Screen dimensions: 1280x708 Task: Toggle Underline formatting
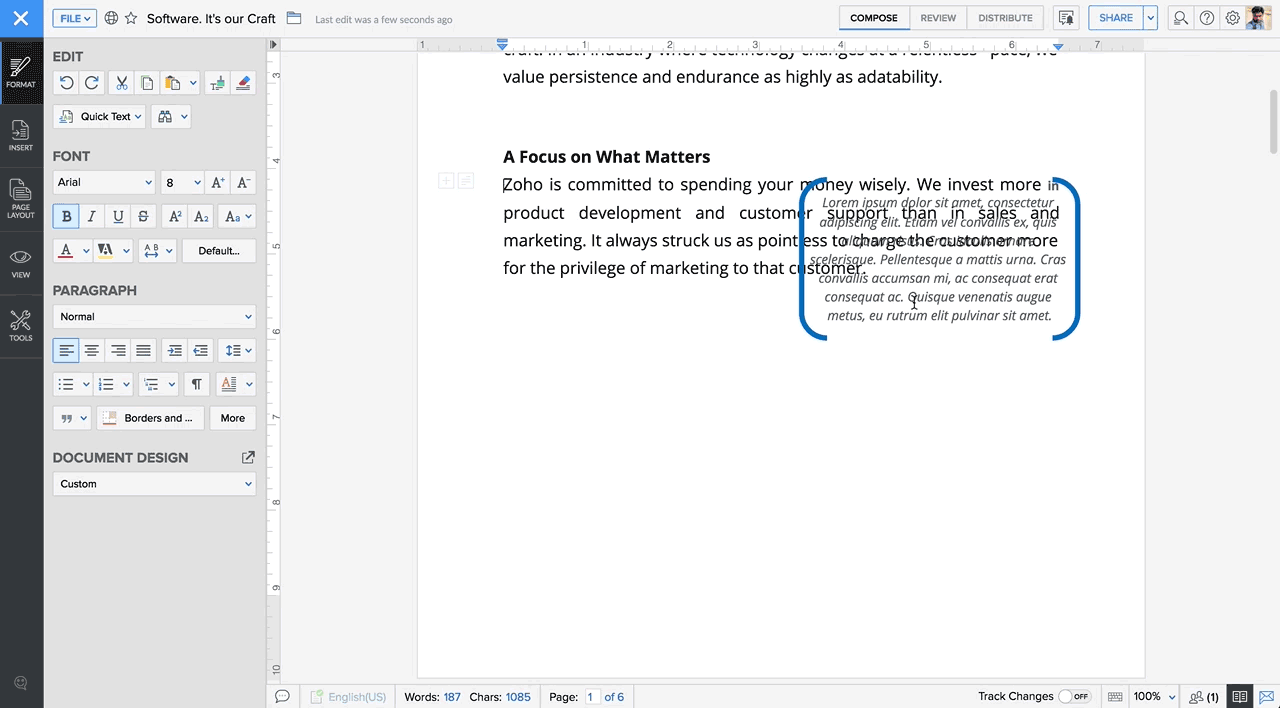click(117, 216)
